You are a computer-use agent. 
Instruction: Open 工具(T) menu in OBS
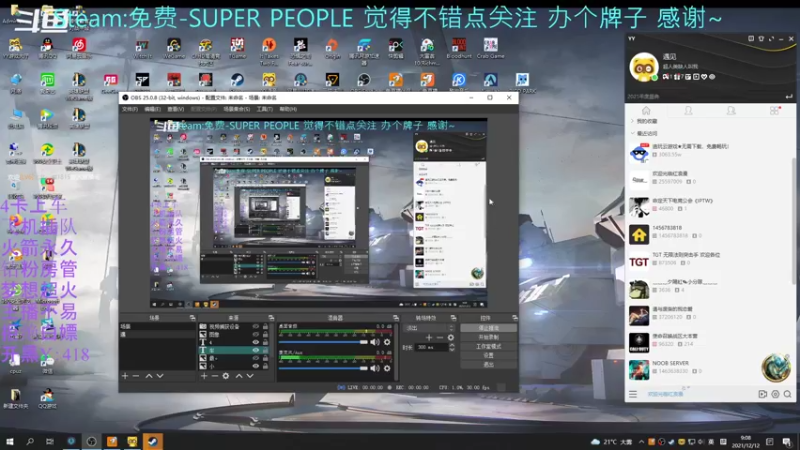[264, 109]
